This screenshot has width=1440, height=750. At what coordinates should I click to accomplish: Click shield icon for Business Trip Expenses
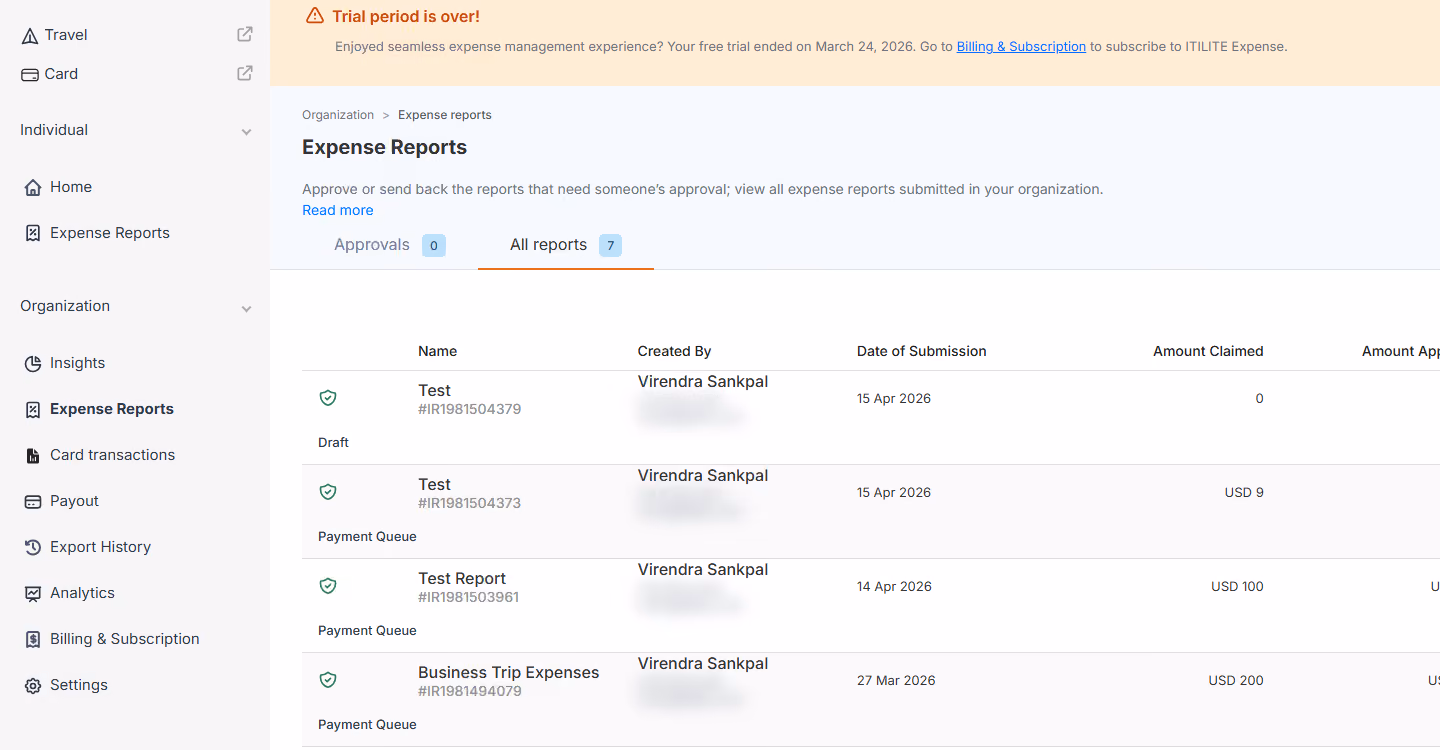328,680
